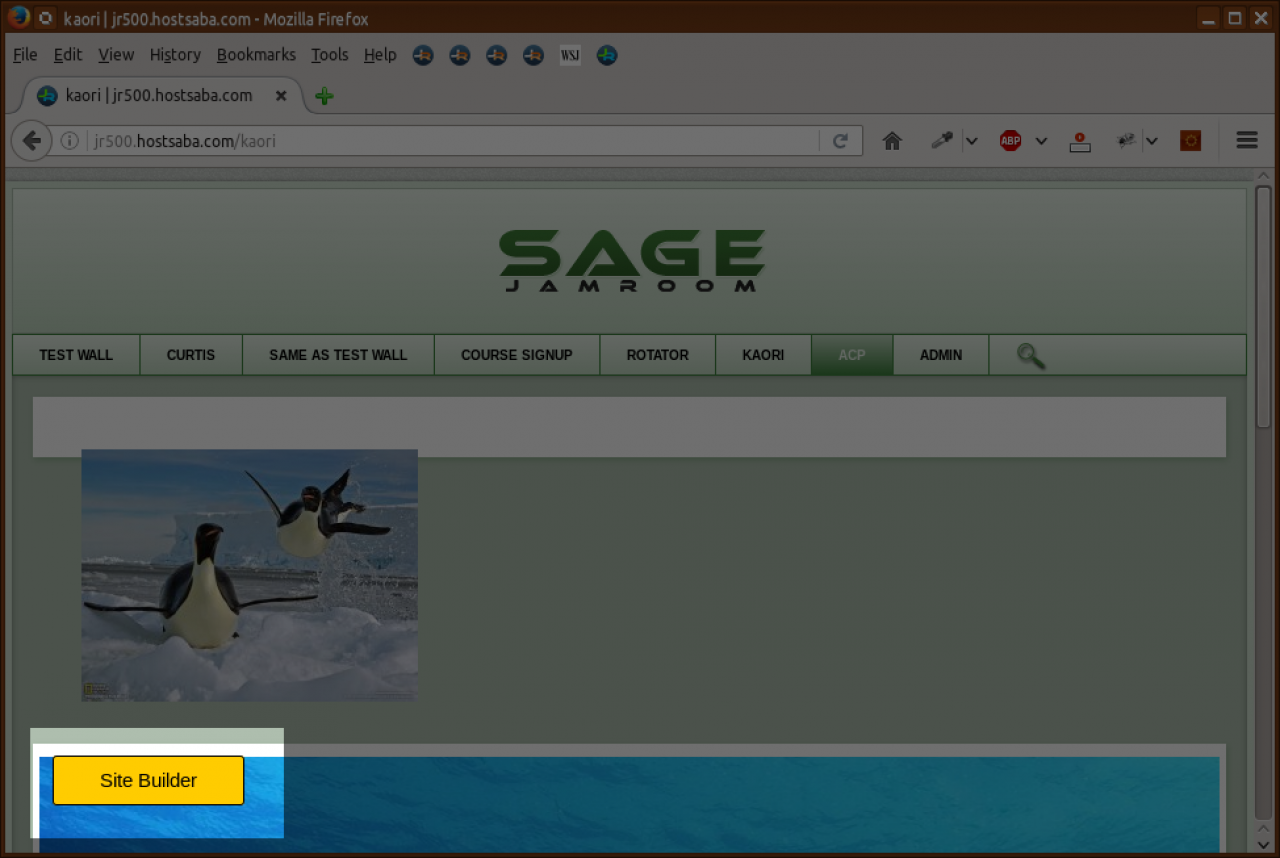Click the TEST WALL navigation item
The width and height of the screenshot is (1280, 858).
(x=76, y=355)
